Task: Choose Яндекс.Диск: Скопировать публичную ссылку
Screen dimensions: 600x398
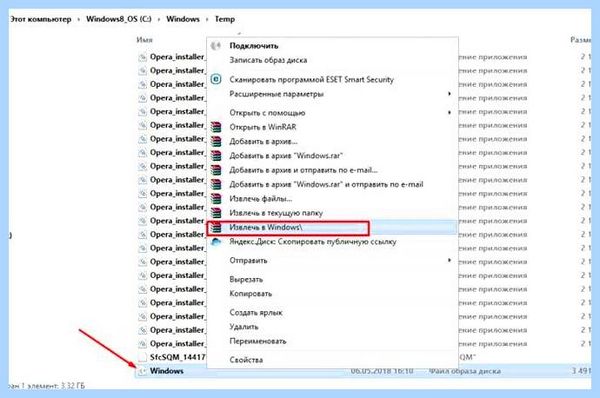Action: click(313, 242)
